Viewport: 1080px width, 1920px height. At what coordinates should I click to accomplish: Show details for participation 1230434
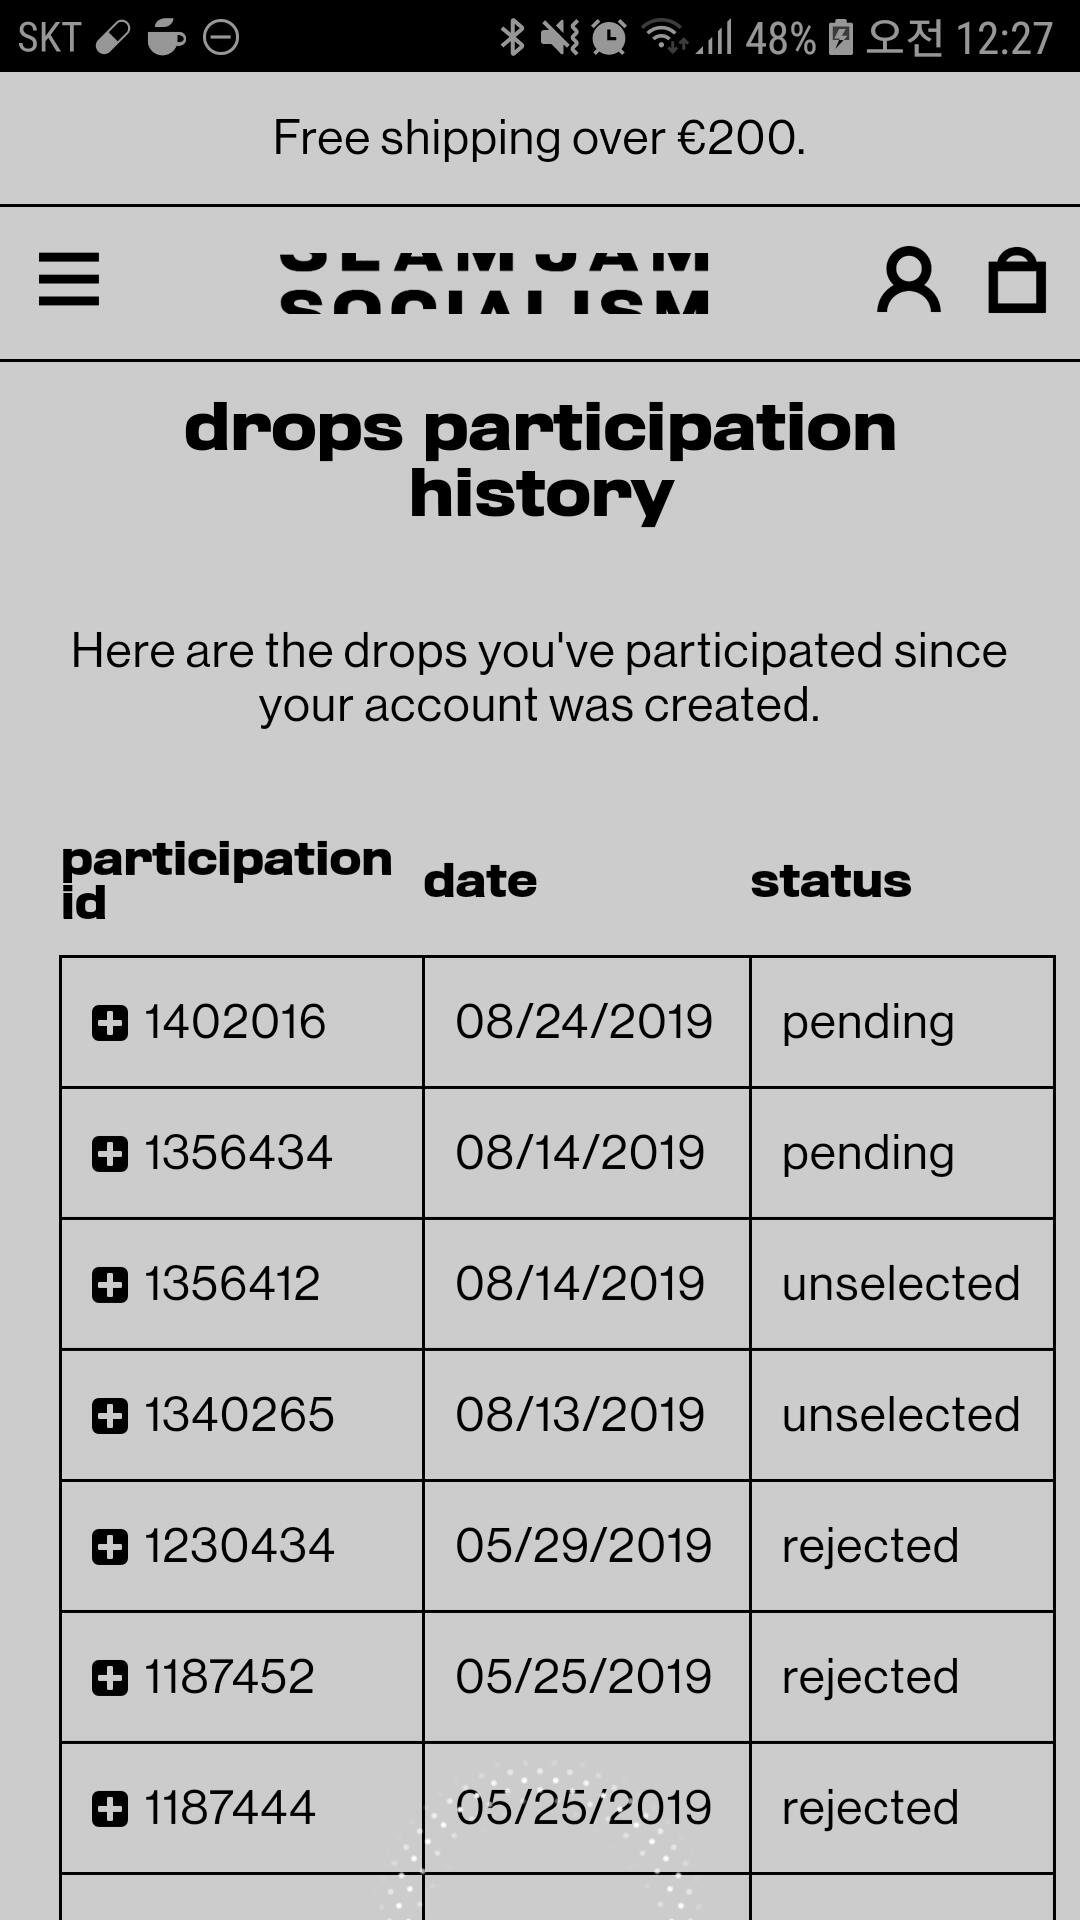[x=110, y=1547]
